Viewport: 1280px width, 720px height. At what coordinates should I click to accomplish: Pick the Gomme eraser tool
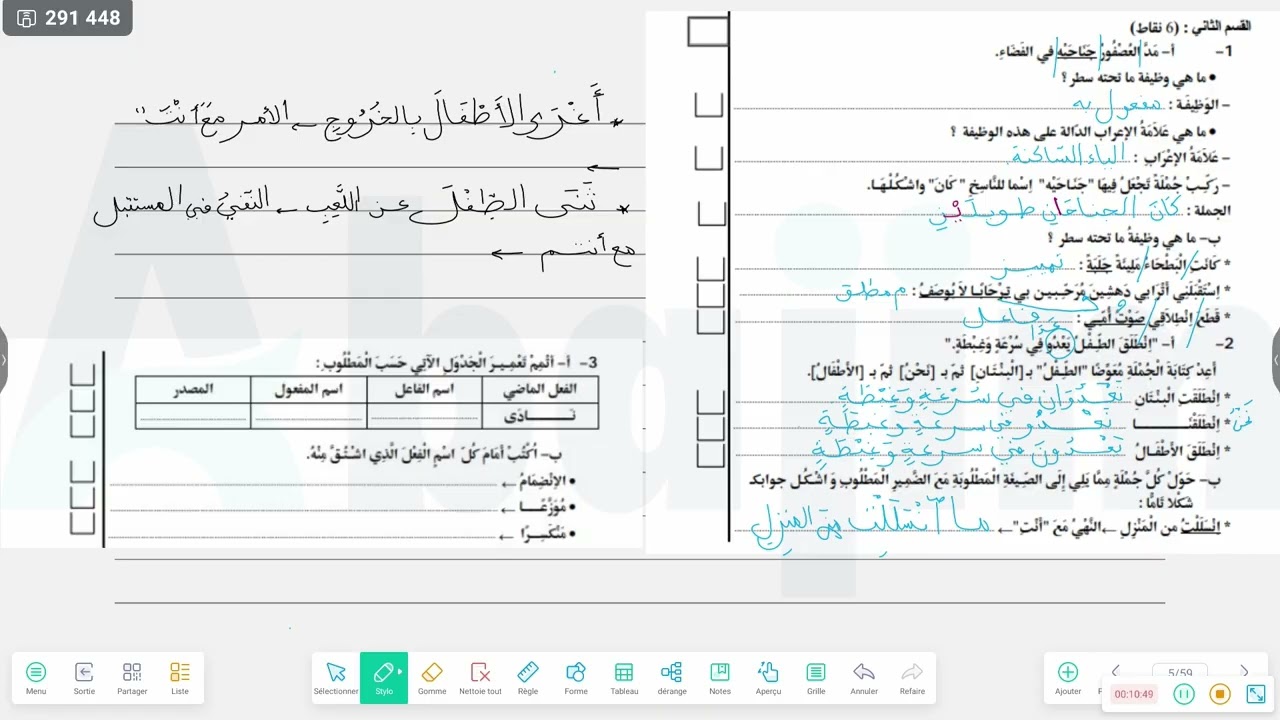click(432, 678)
